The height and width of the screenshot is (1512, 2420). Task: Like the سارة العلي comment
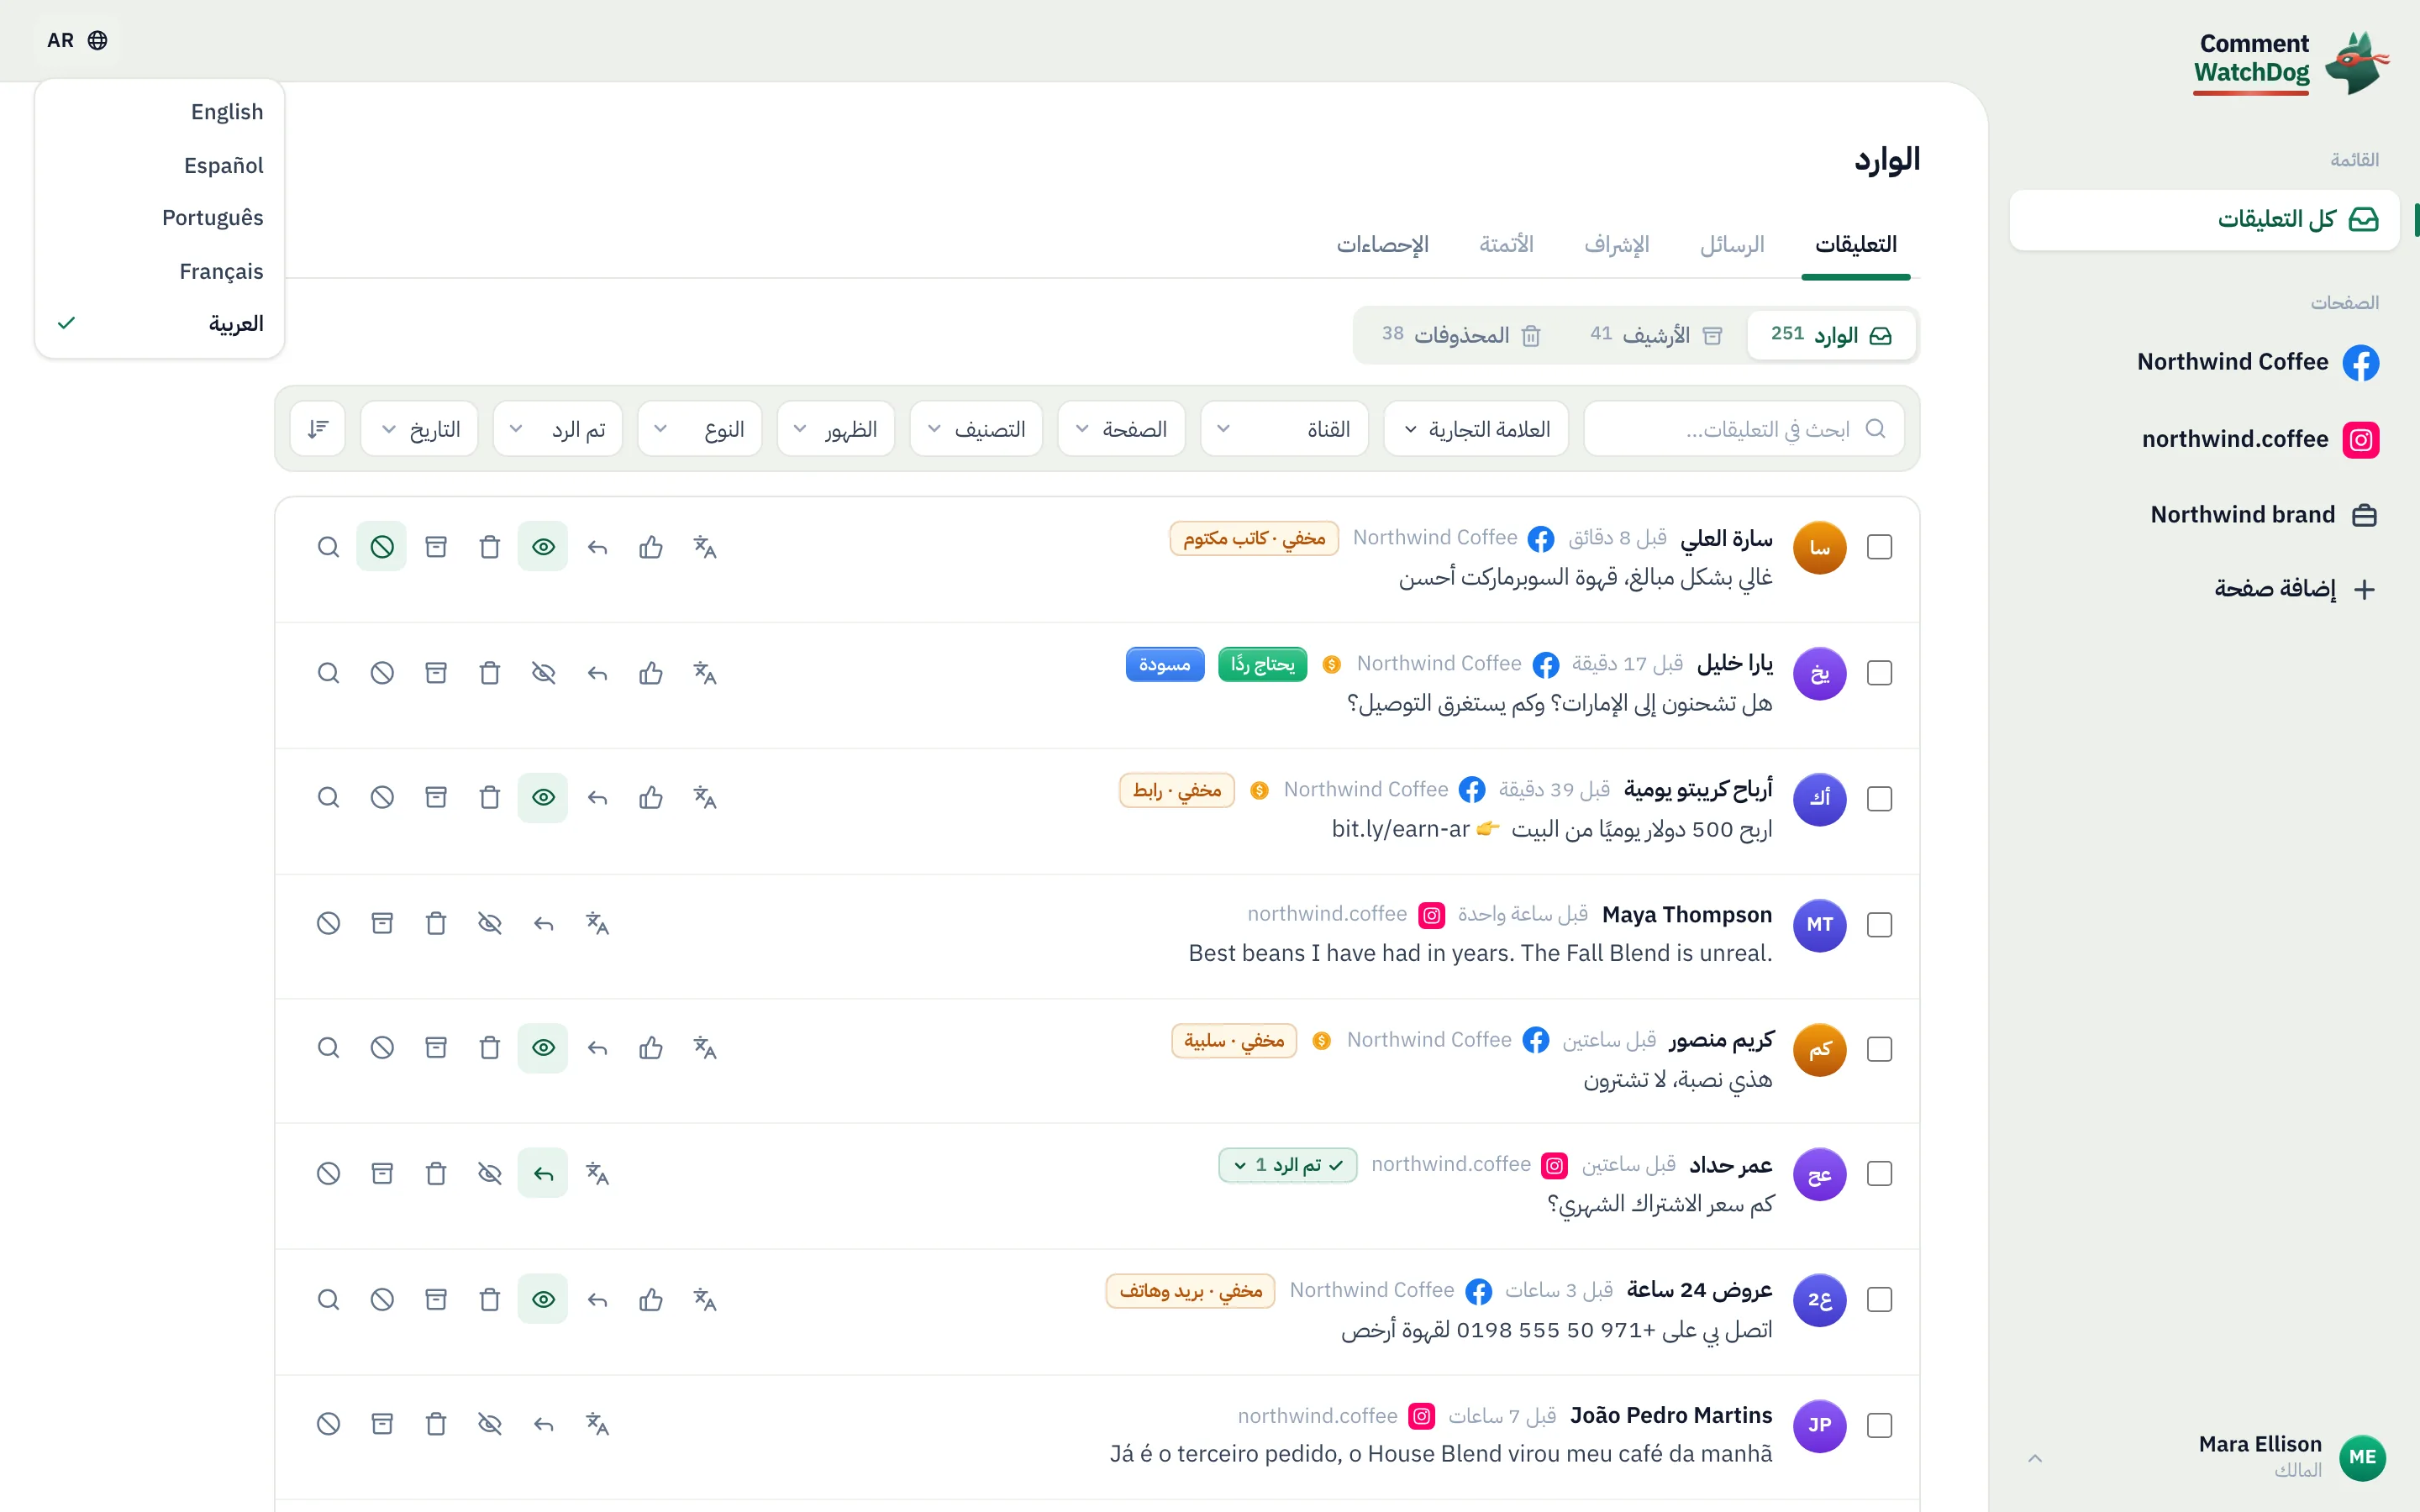(651, 547)
